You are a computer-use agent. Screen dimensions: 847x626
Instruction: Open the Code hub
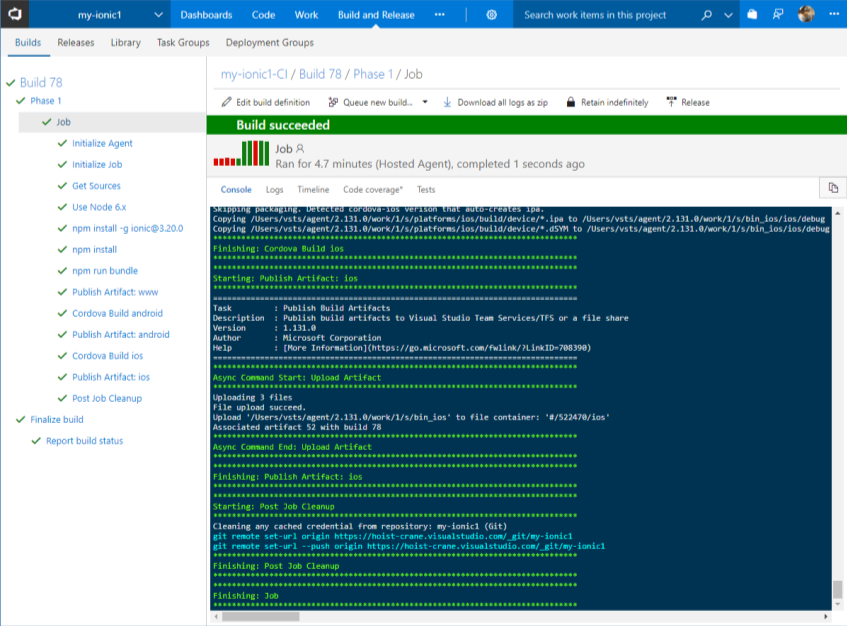263,15
